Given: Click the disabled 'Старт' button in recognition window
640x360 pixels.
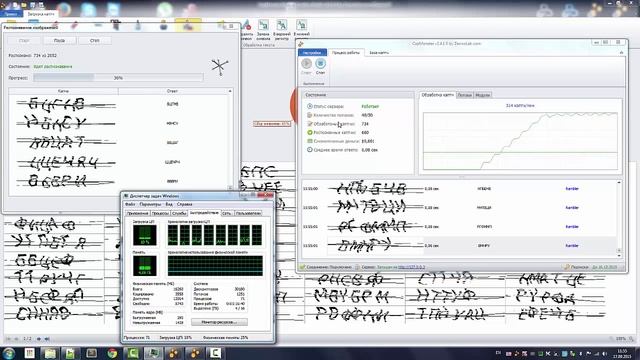Looking at the screenshot, I should 24,40.
